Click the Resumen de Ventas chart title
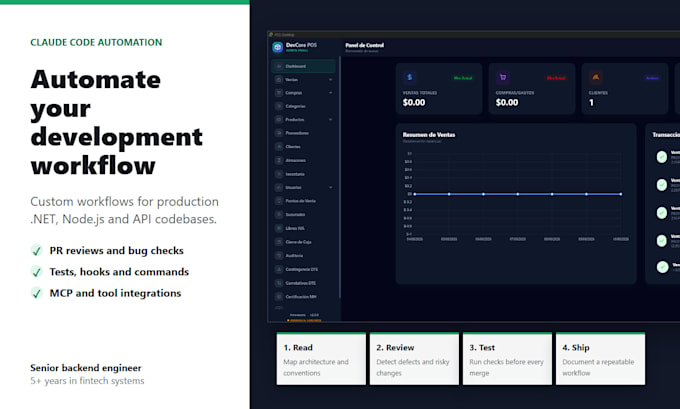Screen dimensions: 680x409 [x=429, y=135]
